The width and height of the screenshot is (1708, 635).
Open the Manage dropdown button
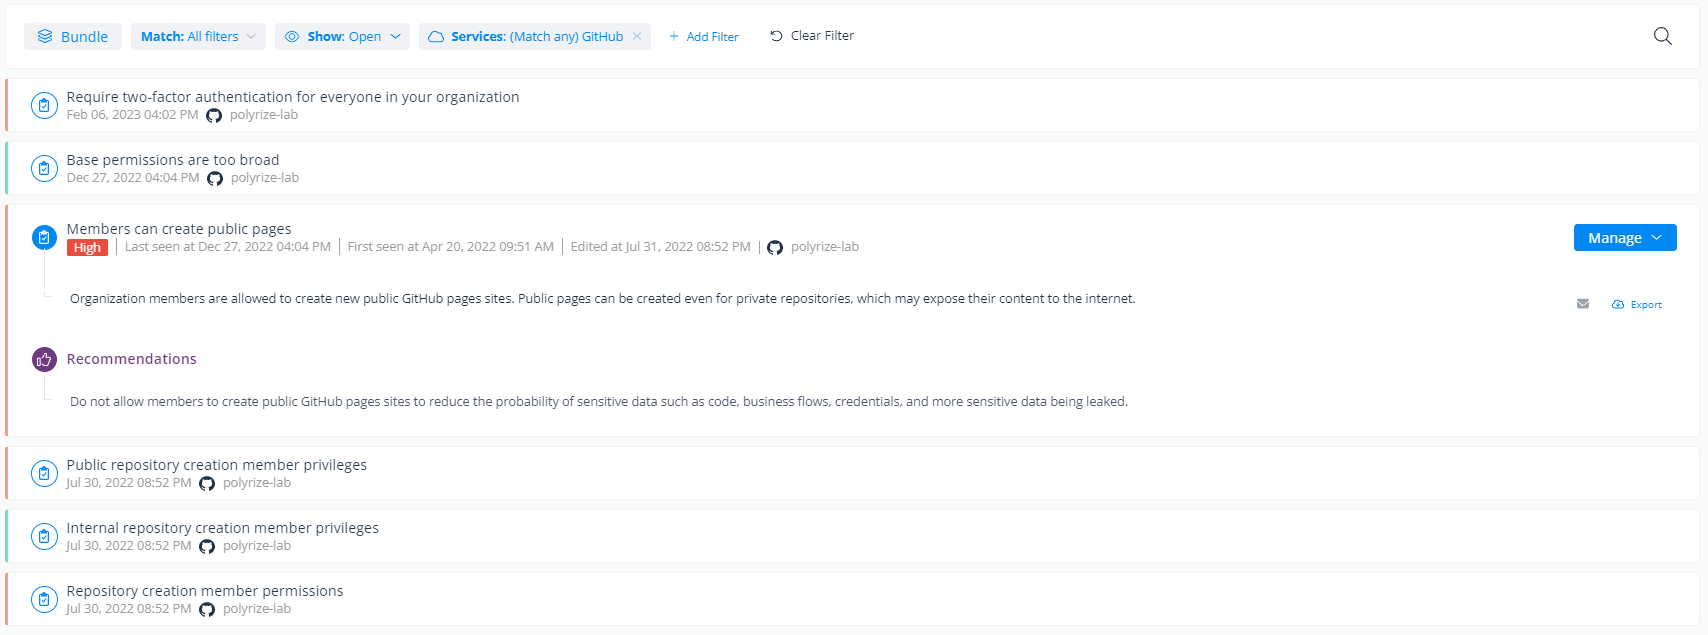pyautogui.click(x=1625, y=238)
